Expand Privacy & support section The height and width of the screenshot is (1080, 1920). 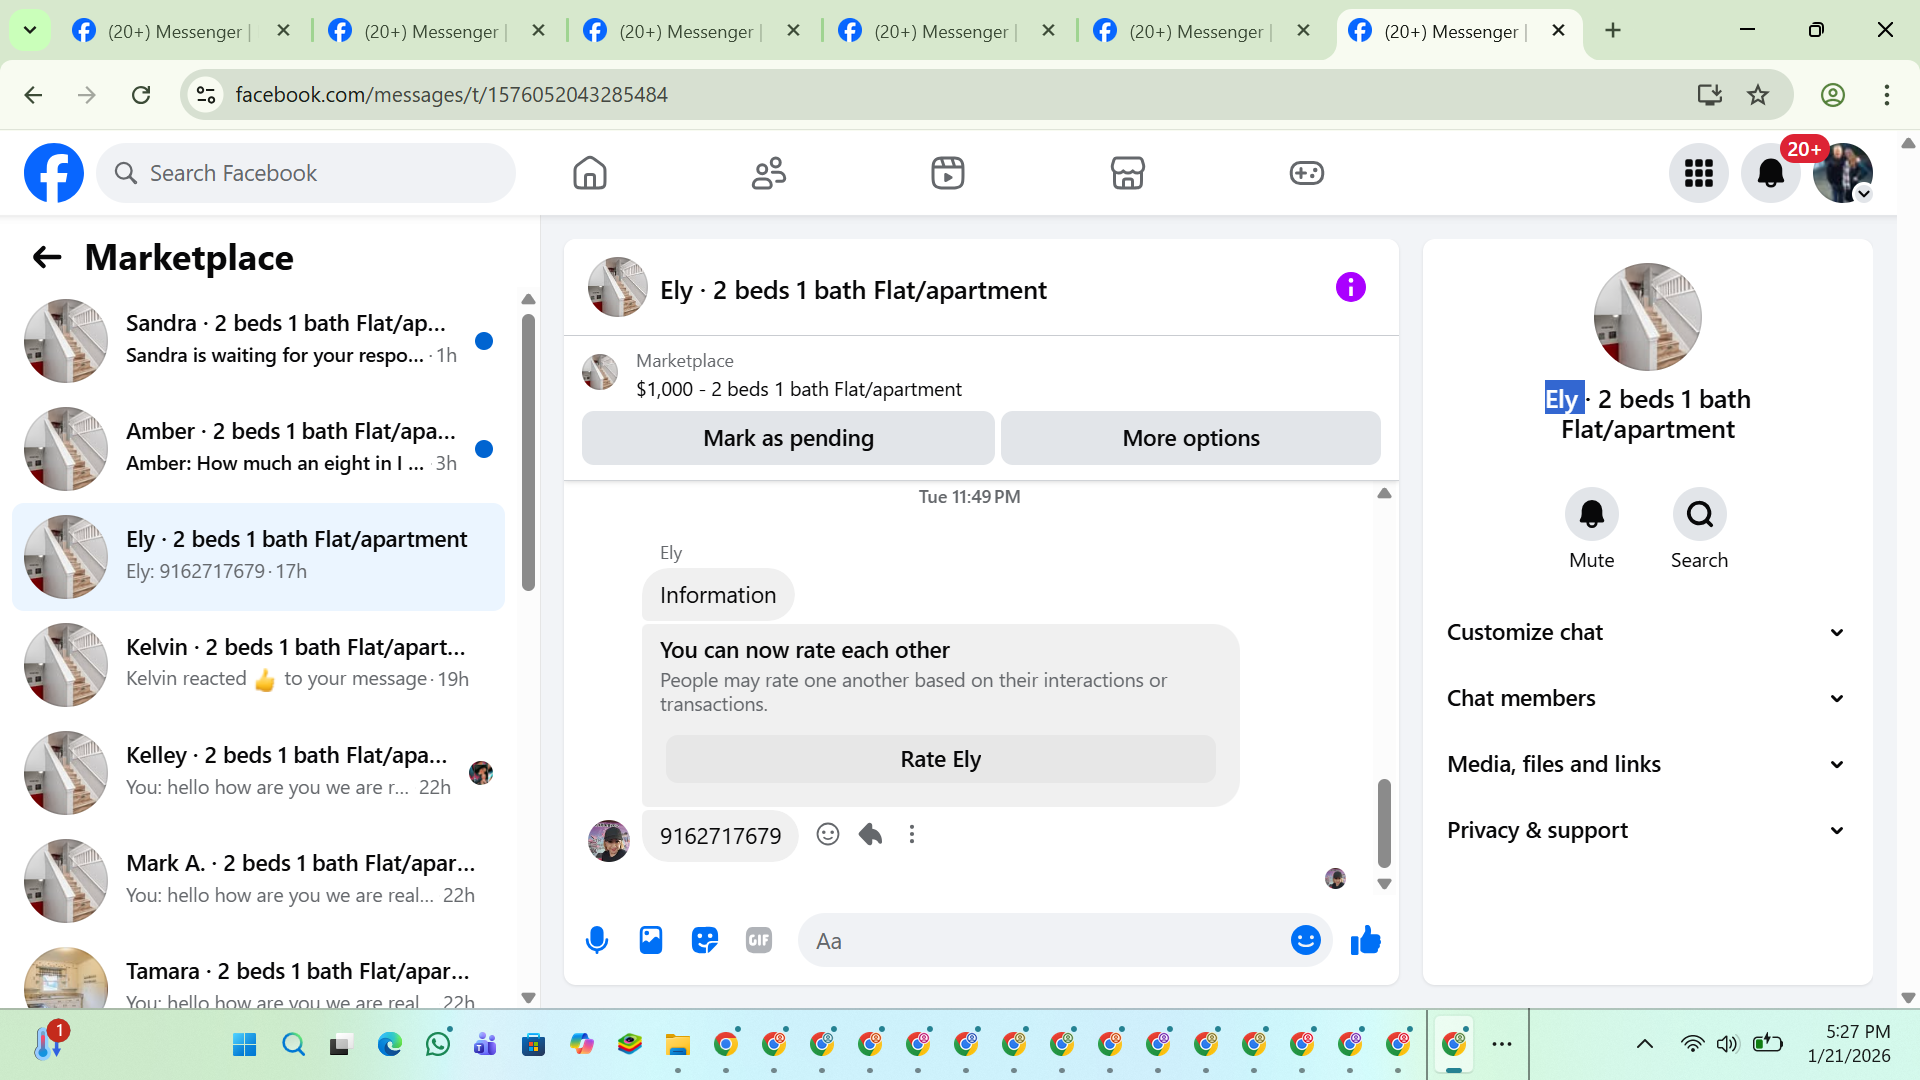point(1647,830)
